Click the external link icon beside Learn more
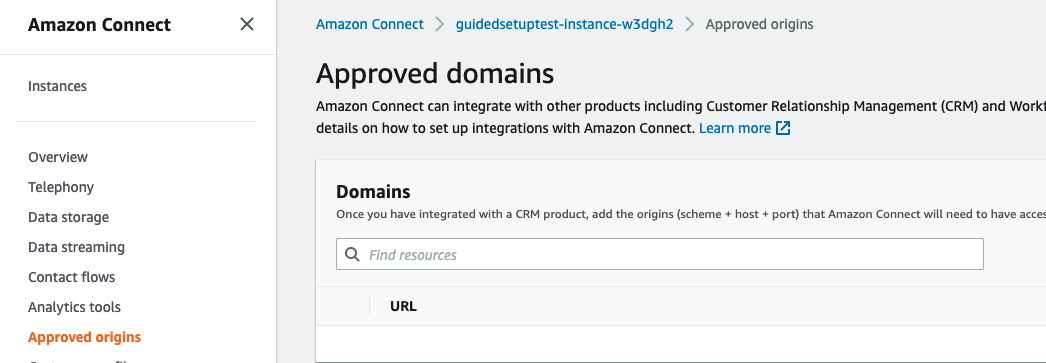This screenshot has height=363, width=1046. click(x=783, y=128)
